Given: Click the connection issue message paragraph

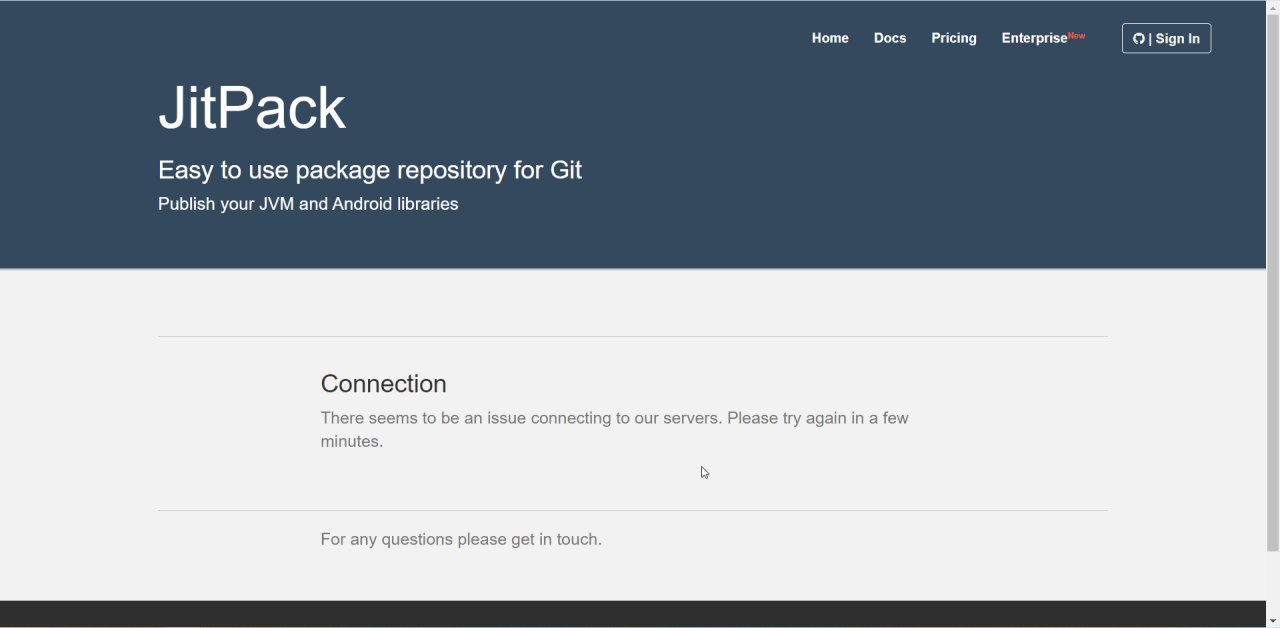Looking at the screenshot, I should pos(615,430).
